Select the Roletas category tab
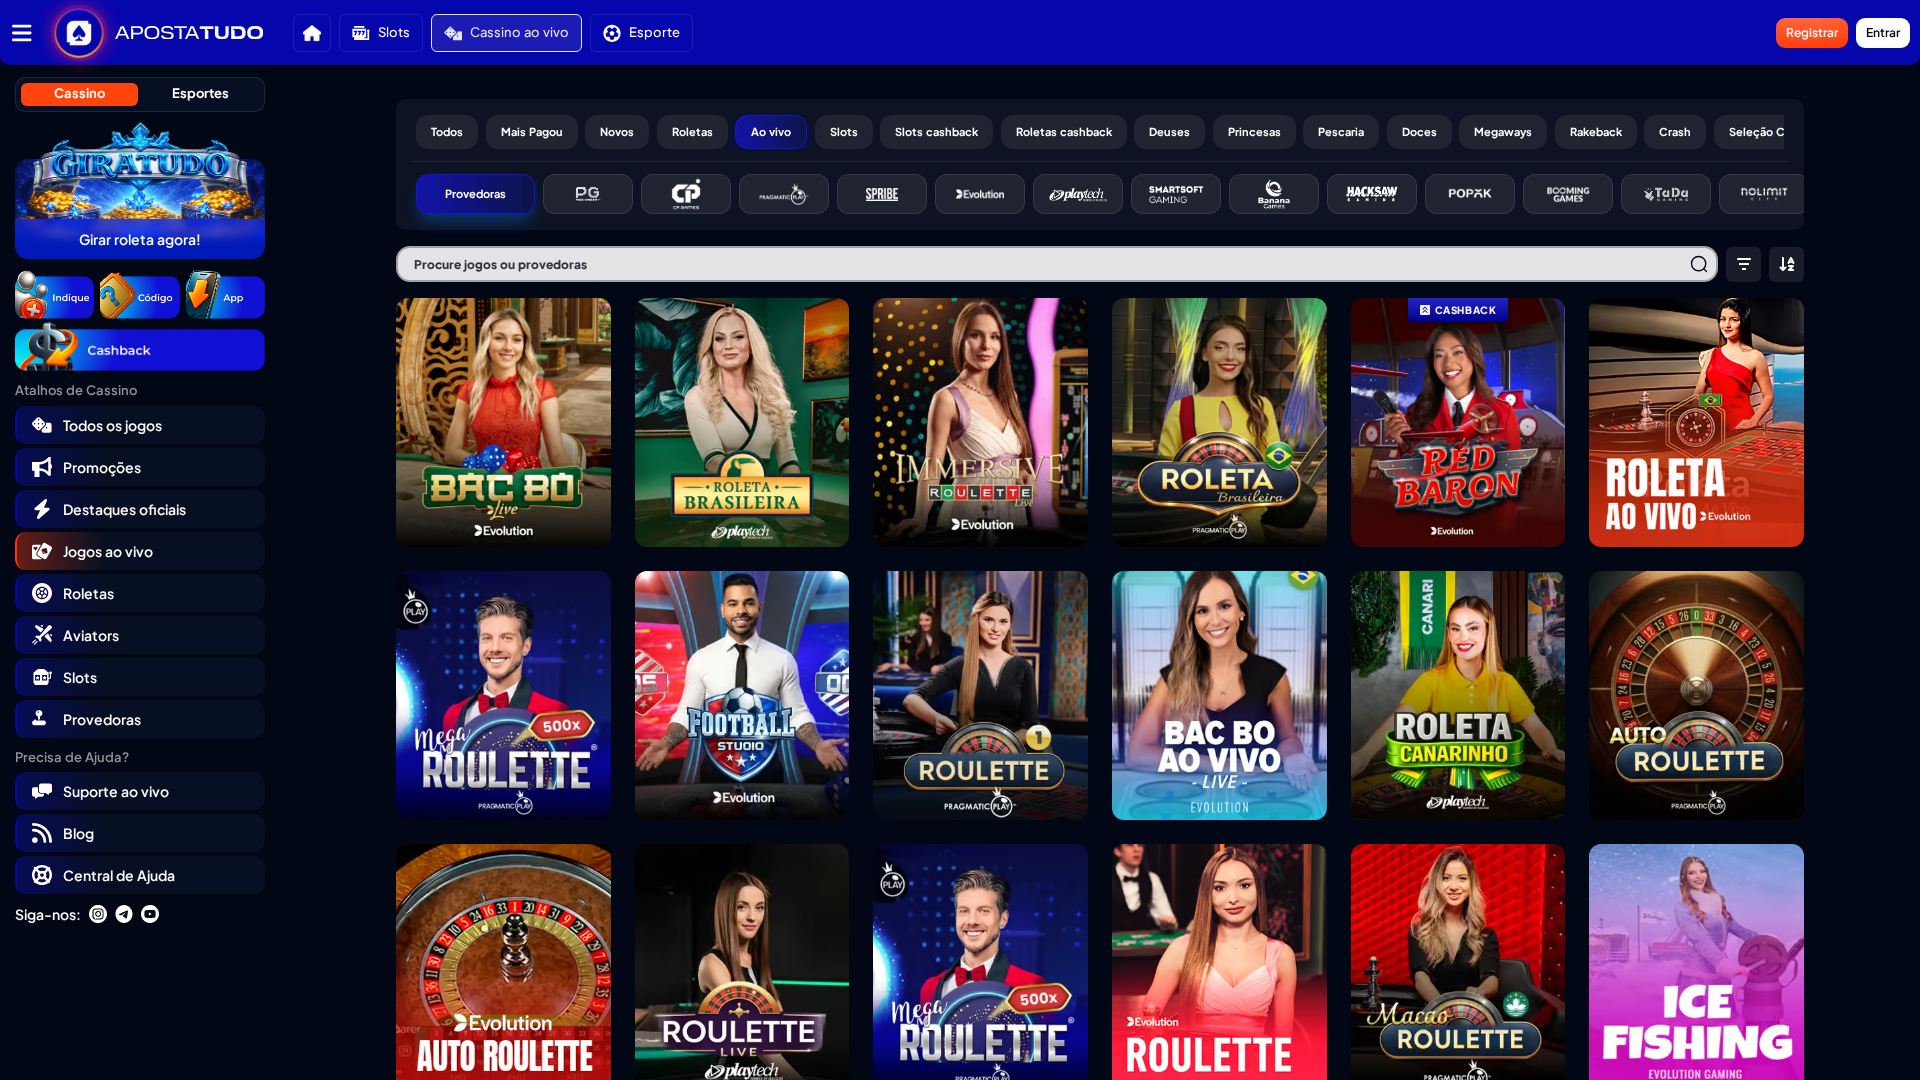1920x1080 pixels. point(692,132)
